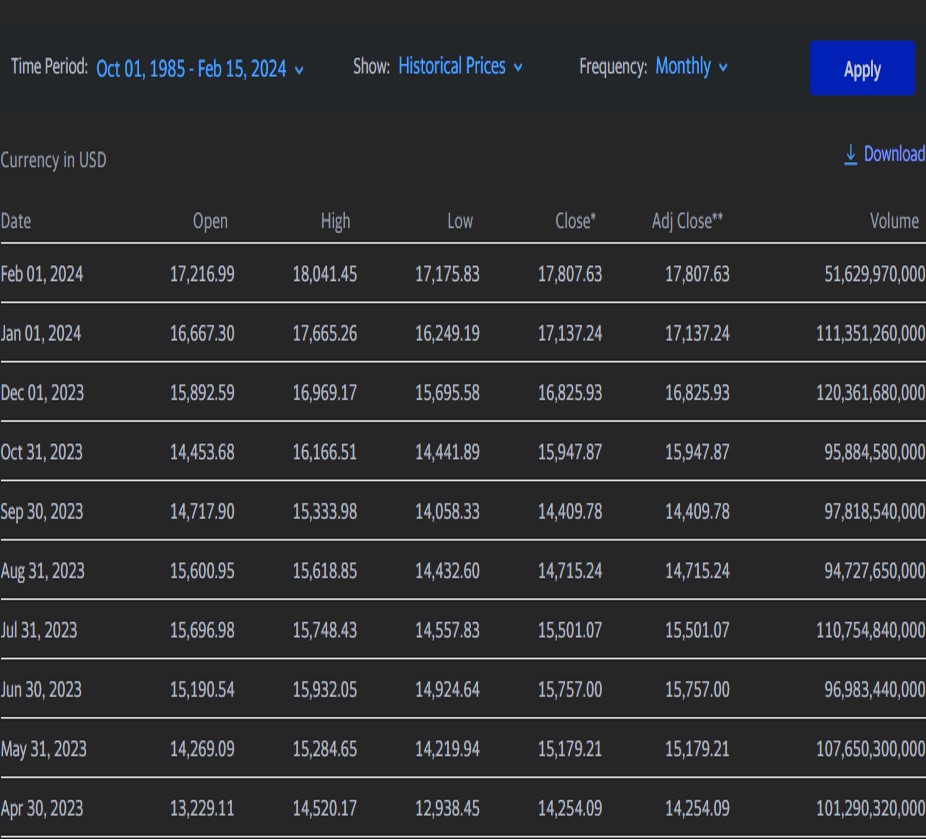Image resolution: width=926 pixels, height=839 pixels.
Task: Click the Close* column header
Action: click(575, 221)
